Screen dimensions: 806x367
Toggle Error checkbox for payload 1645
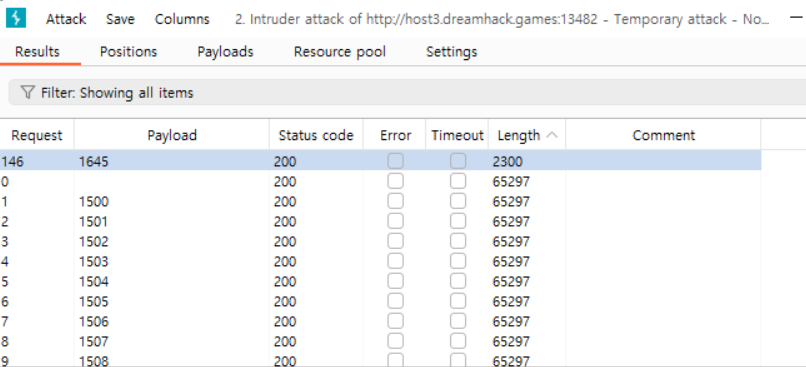click(x=395, y=161)
